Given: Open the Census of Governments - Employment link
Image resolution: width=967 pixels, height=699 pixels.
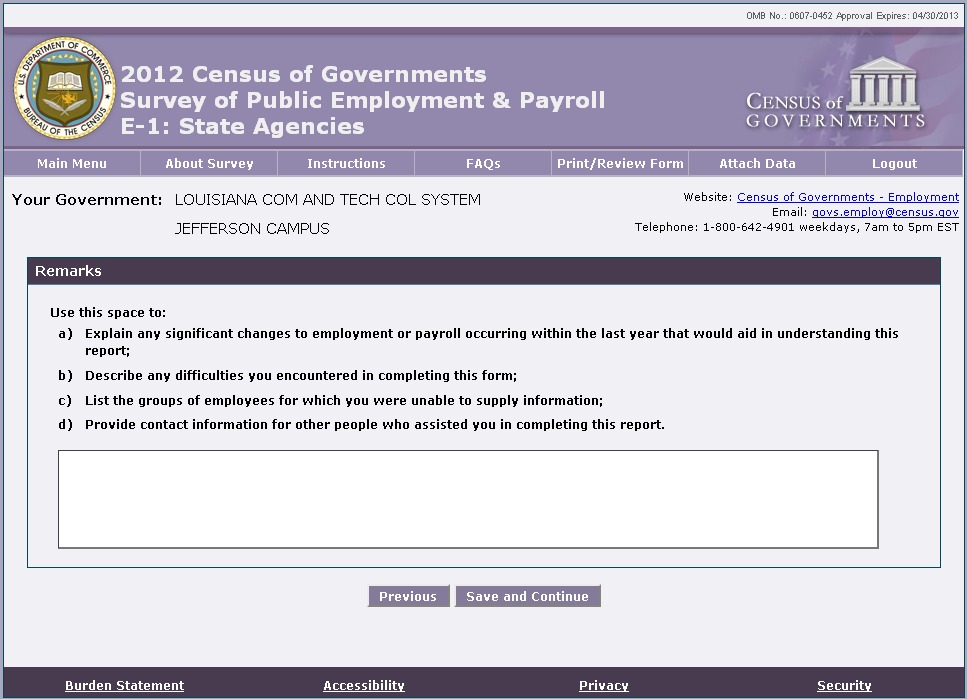Looking at the screenshot, I should [848, 197].
